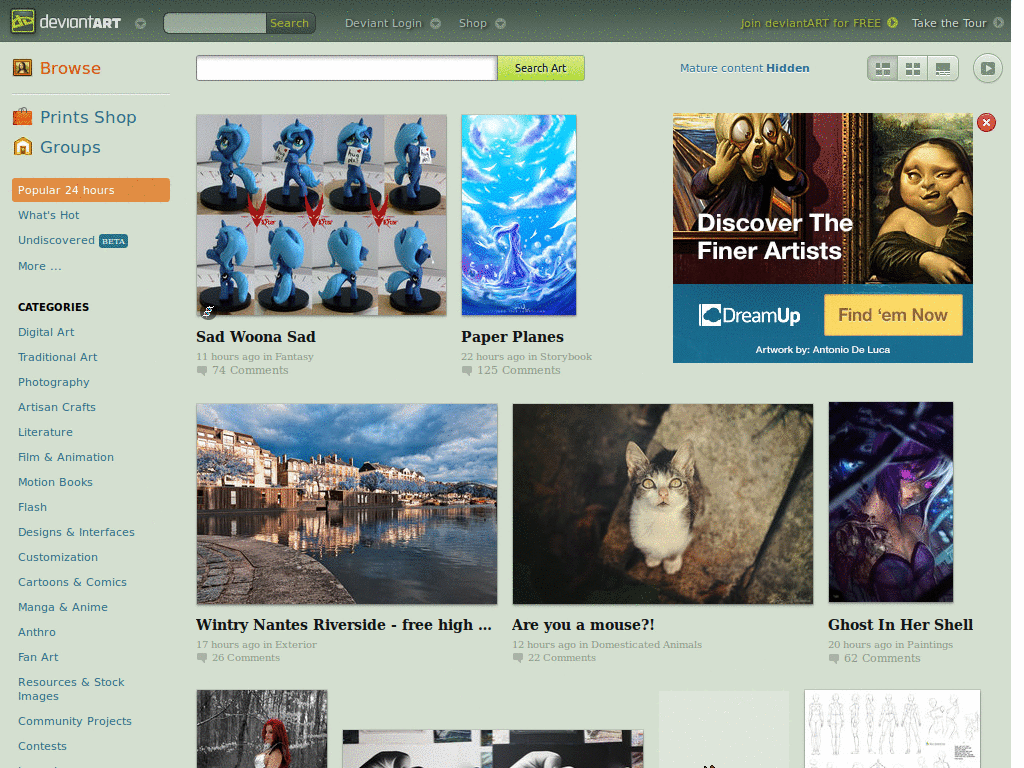Open the Resources & Stock Images category
The width and height of the screenshot is (1024, 768).
[71, 689]
